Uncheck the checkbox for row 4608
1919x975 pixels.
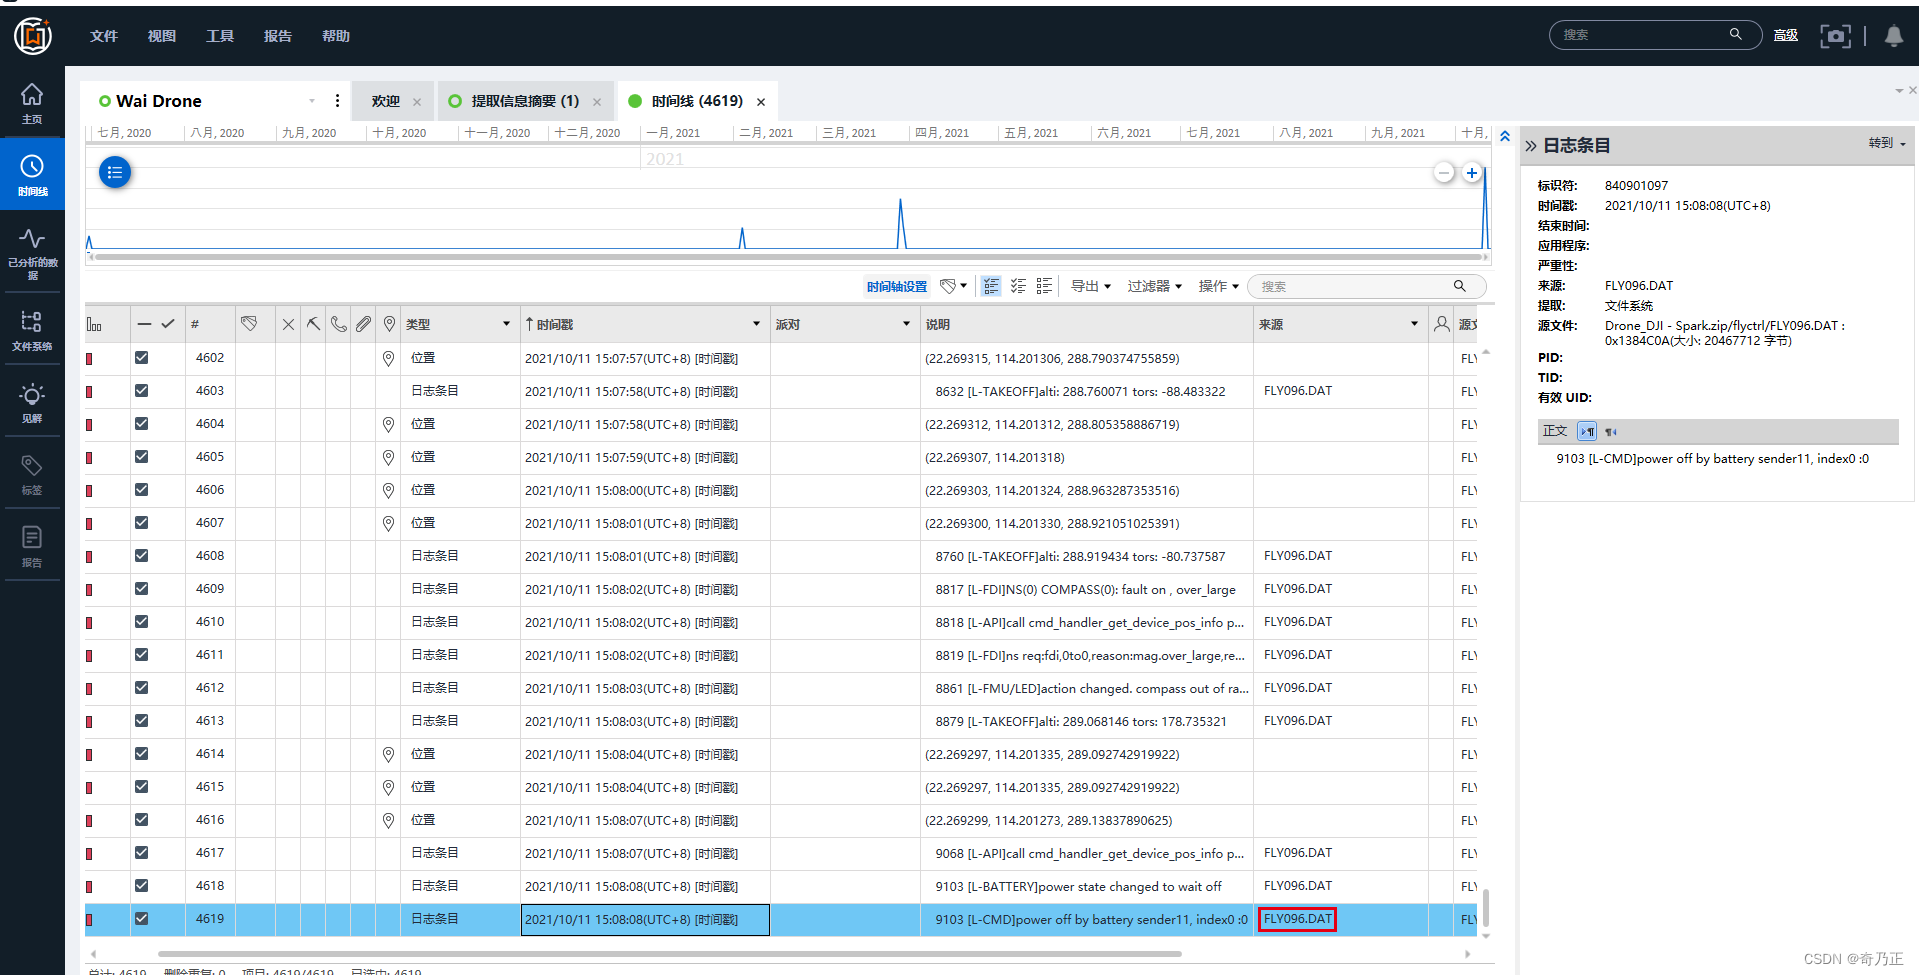(x=141, y=555)
